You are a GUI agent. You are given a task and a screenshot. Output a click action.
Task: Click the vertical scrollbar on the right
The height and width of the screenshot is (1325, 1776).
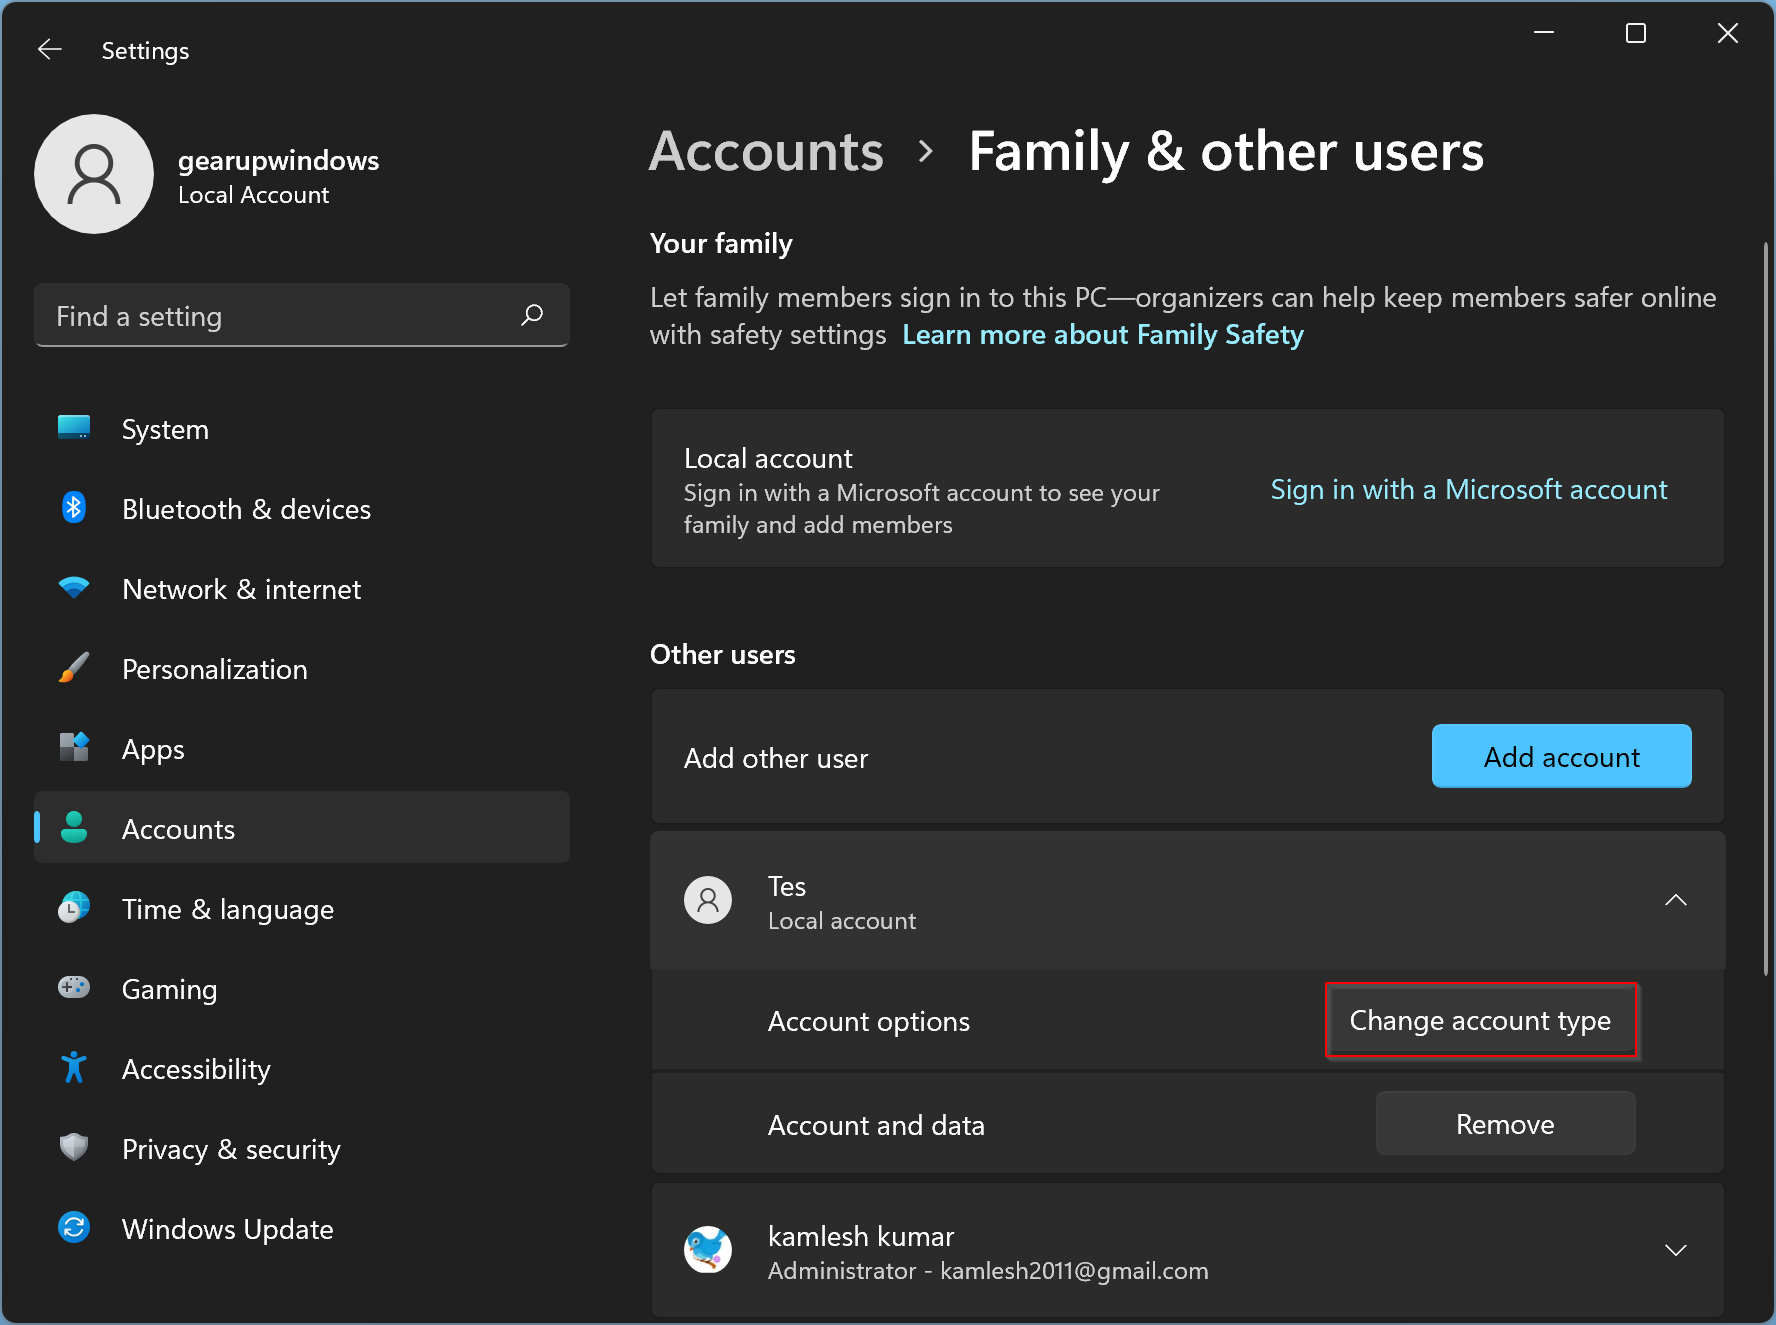1766,608
